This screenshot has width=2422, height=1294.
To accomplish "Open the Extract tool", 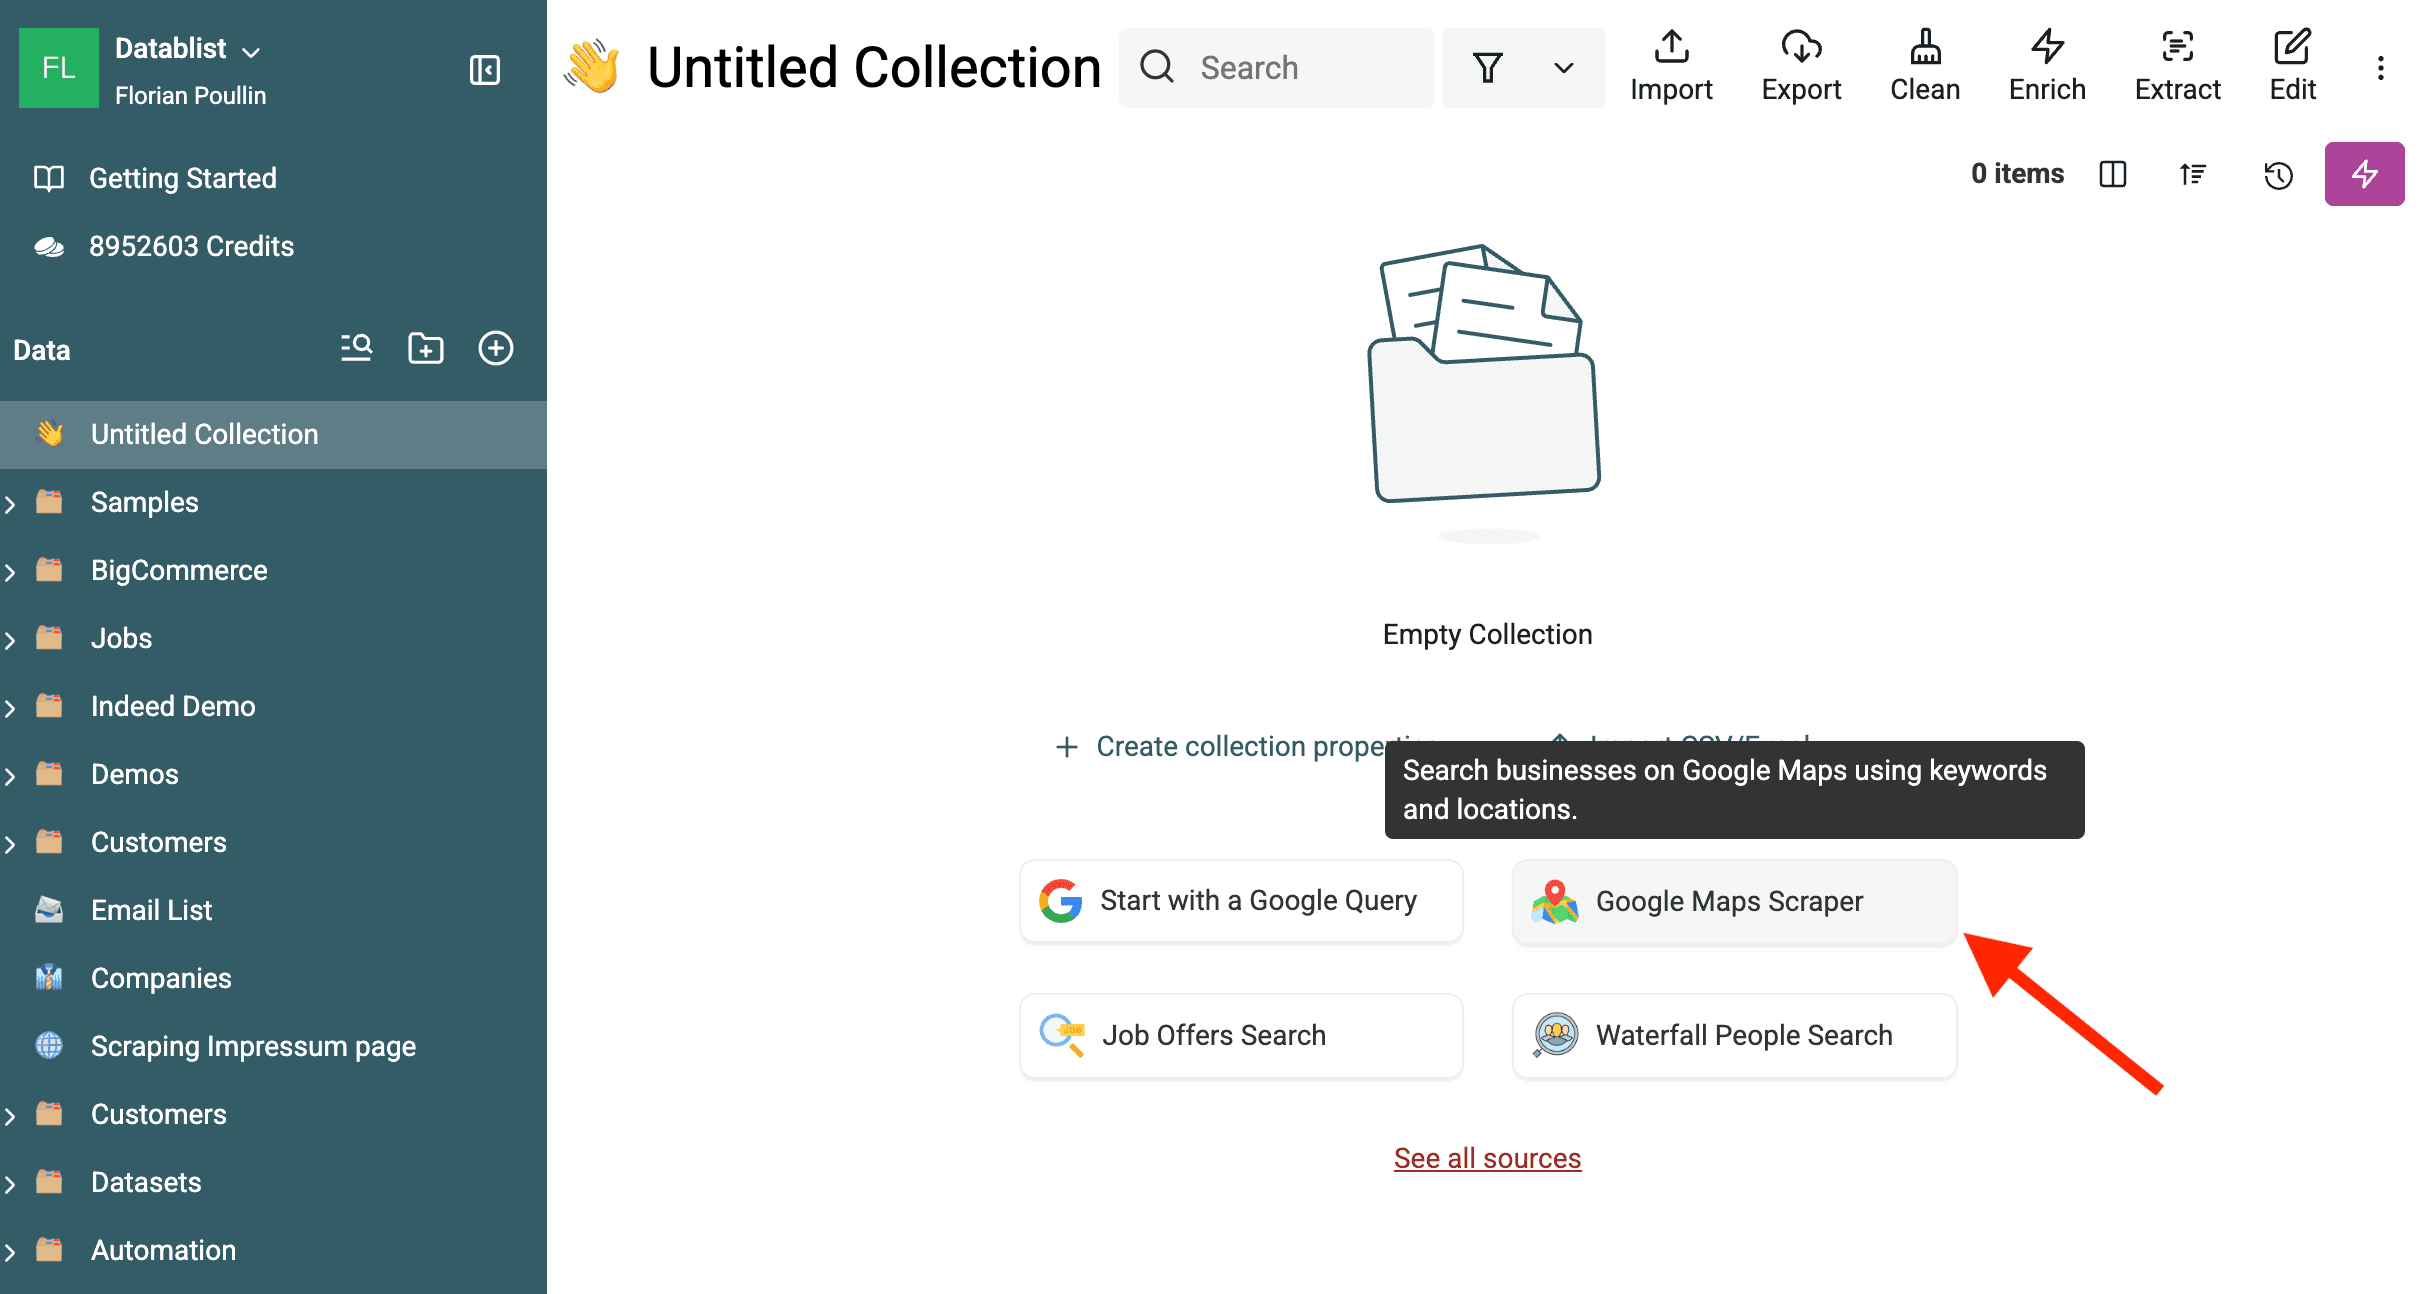I will (2177, 64).
